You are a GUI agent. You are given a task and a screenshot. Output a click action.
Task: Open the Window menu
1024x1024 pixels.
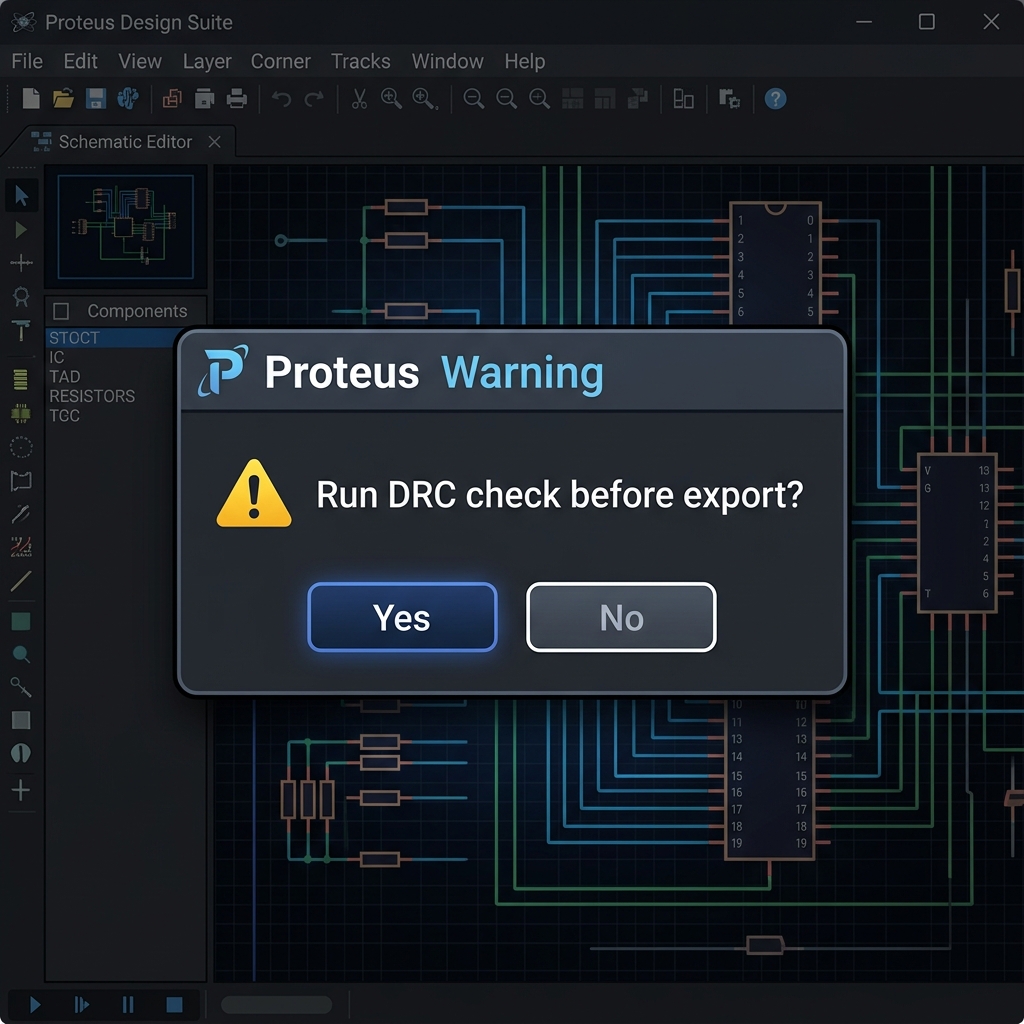click(x=447, y=61)
